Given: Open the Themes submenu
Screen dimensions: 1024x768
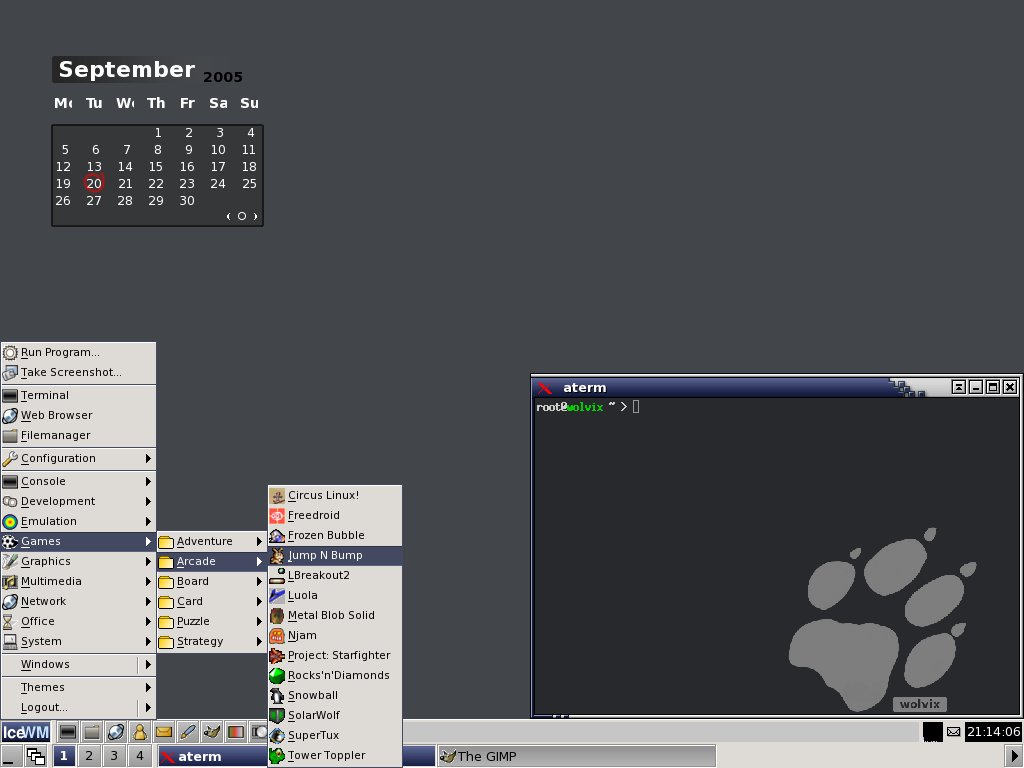Looking at the screenshot, I should [x=78, y=688].
